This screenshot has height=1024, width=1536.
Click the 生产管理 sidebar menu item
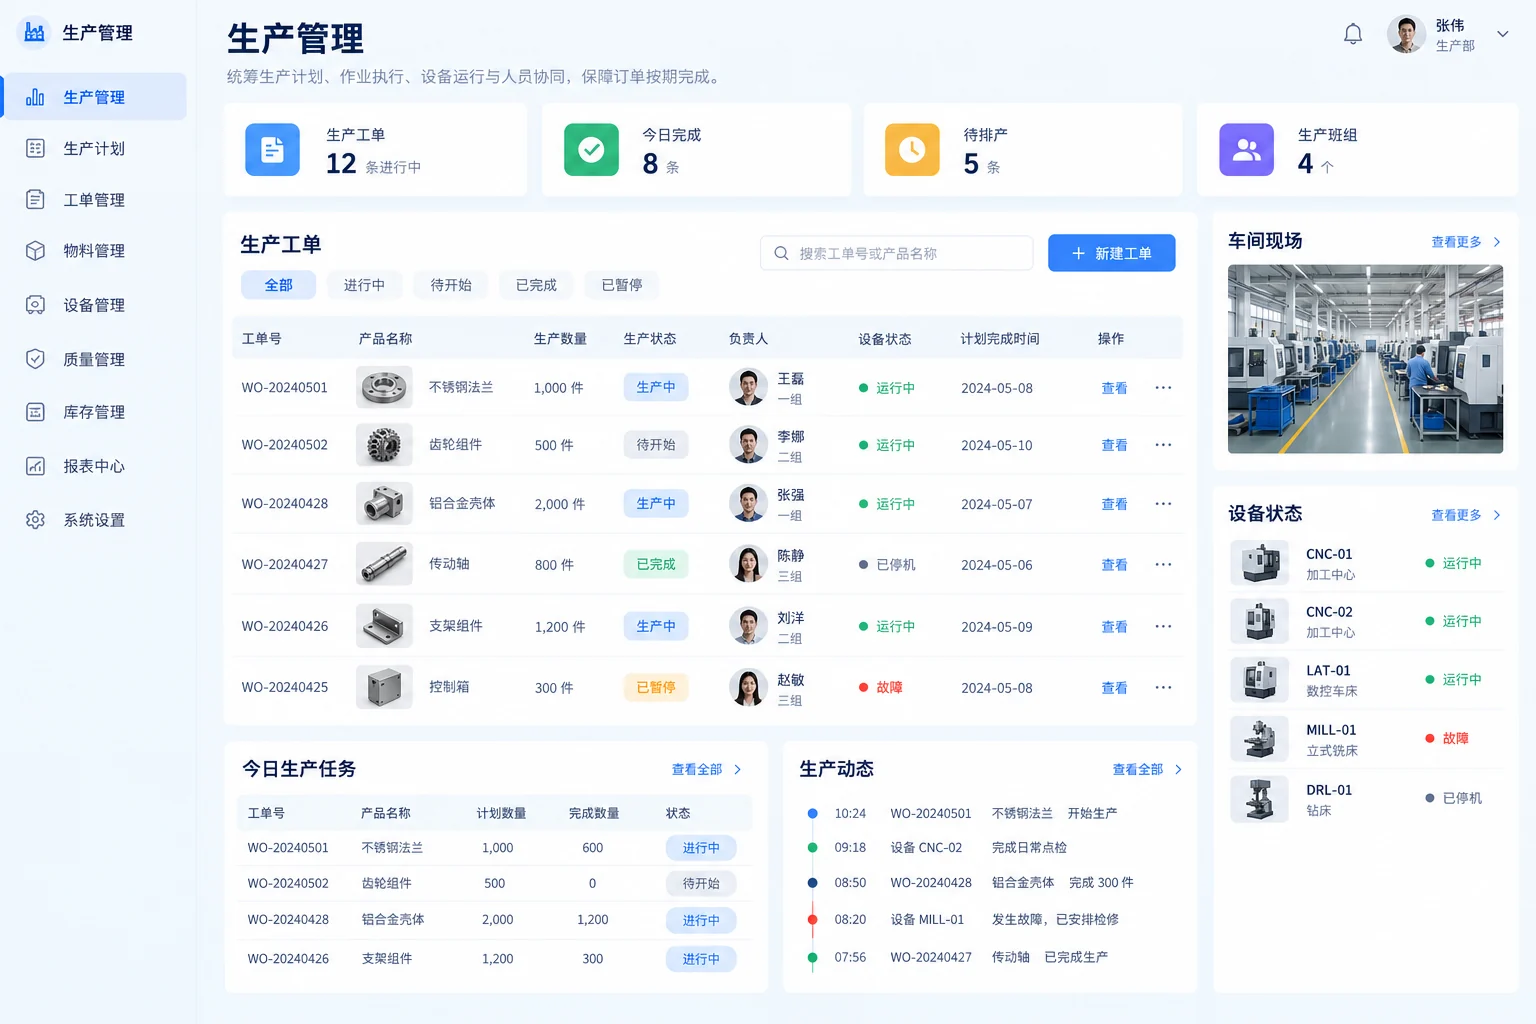point(95,97)
